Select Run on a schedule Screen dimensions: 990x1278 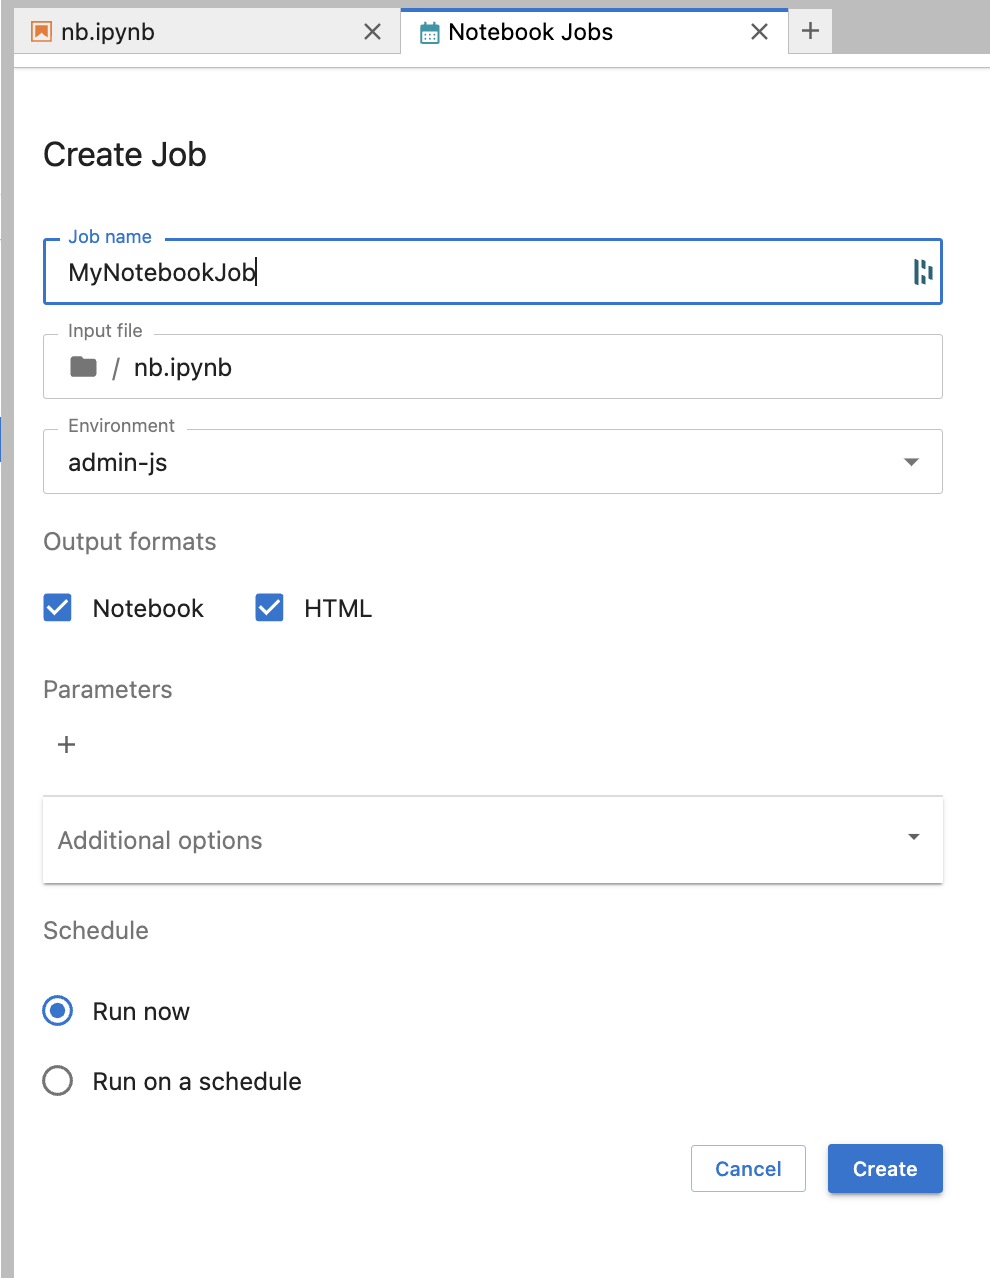pyautogui.click(x=57, y=1081)
